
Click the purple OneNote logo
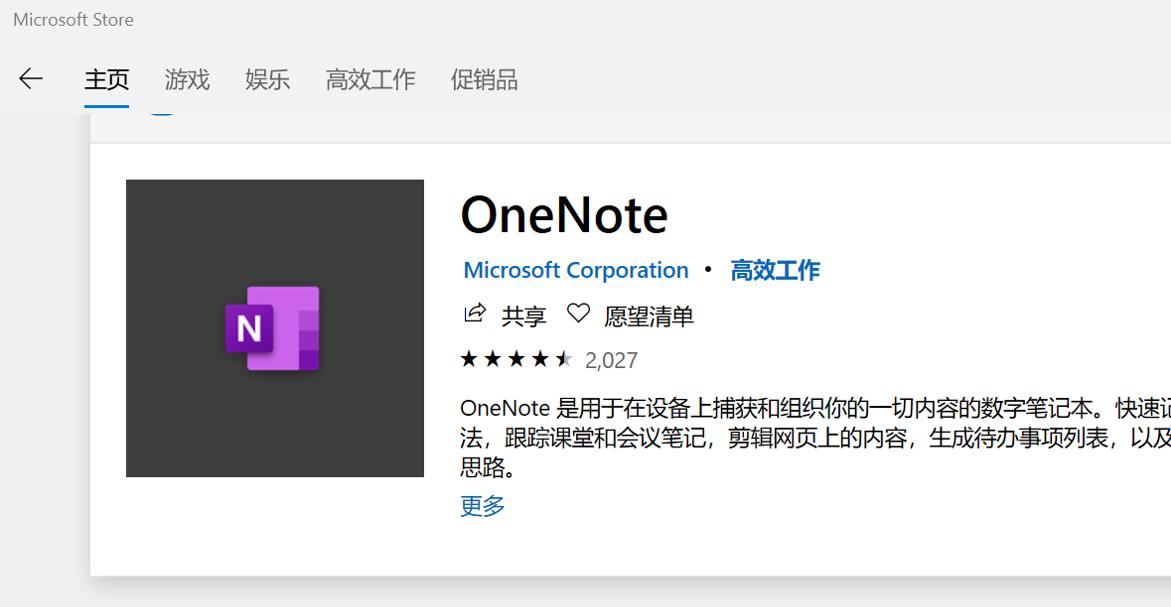(x=273, y=327)
